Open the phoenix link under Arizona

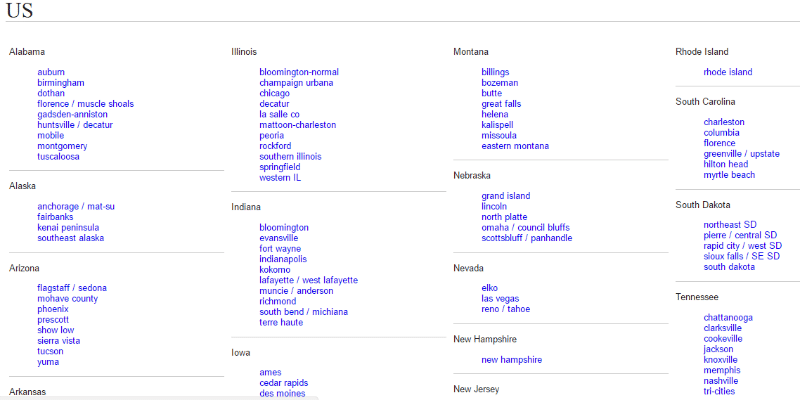[x=53, y=309]
